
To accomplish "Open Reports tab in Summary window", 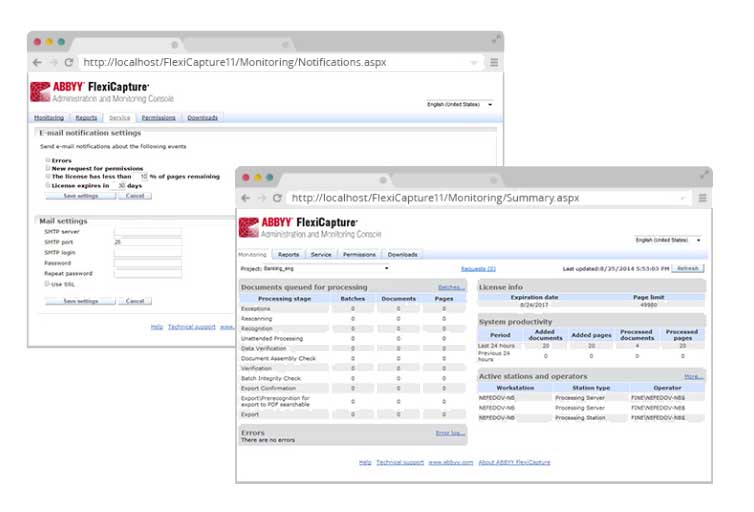I will [x=289, y=254].
